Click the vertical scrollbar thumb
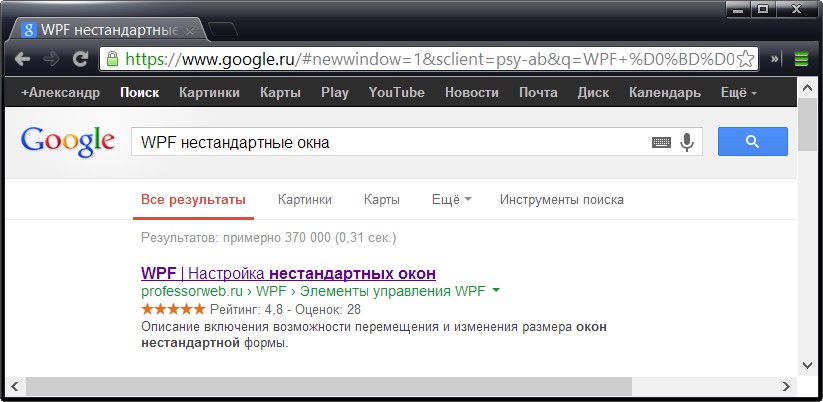The image size is (823, 402). 807,124
